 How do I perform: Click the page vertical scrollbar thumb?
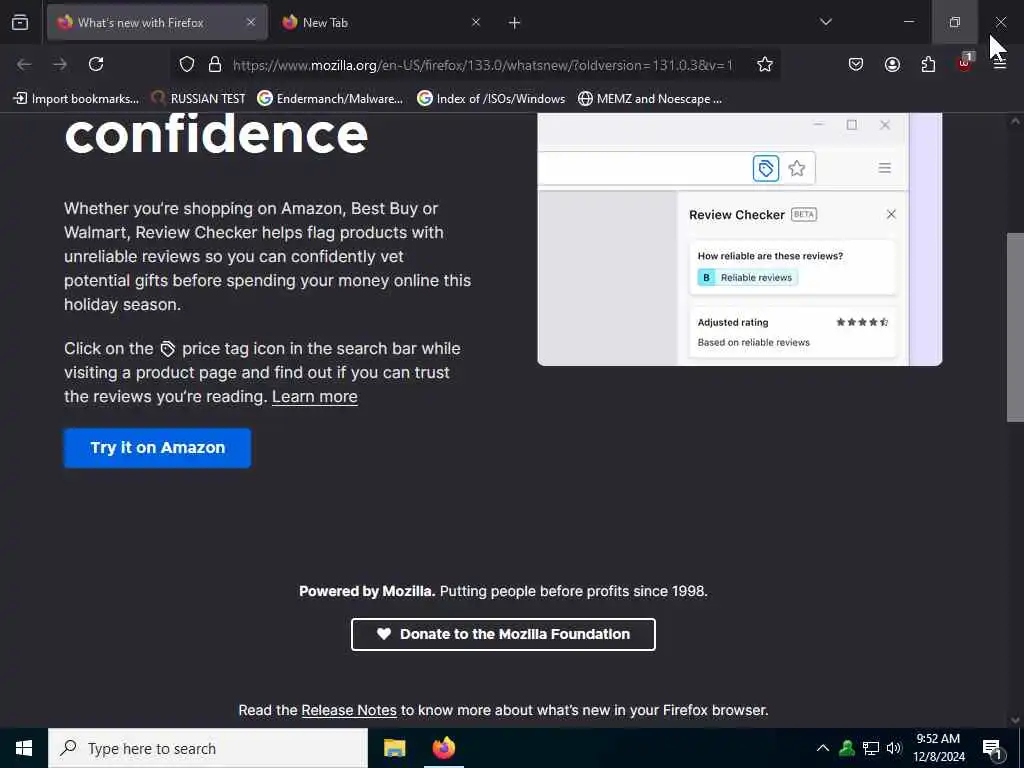coord(1015,327)
